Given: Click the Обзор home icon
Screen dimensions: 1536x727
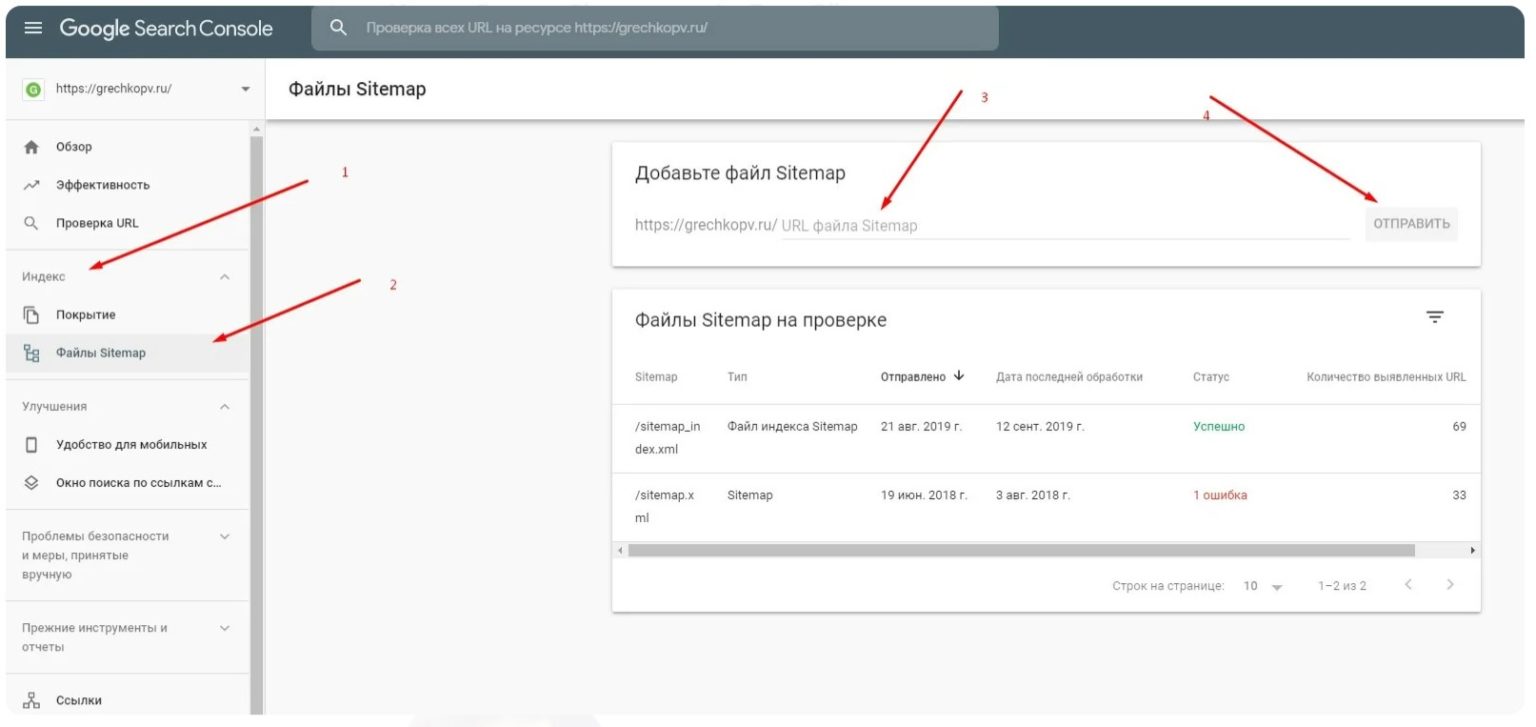Looking at the screenshot, I should coord(31,147).
